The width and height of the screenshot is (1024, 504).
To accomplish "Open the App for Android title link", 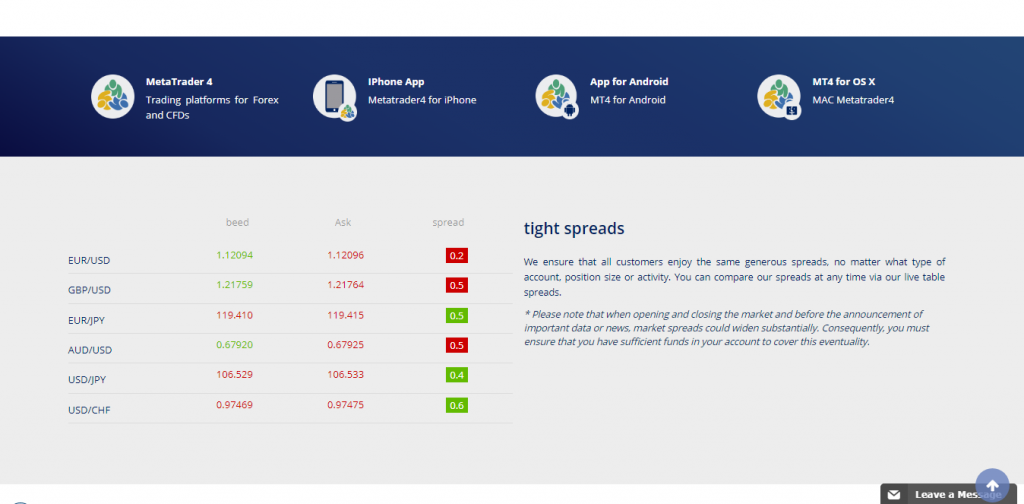I will [629, 82].
